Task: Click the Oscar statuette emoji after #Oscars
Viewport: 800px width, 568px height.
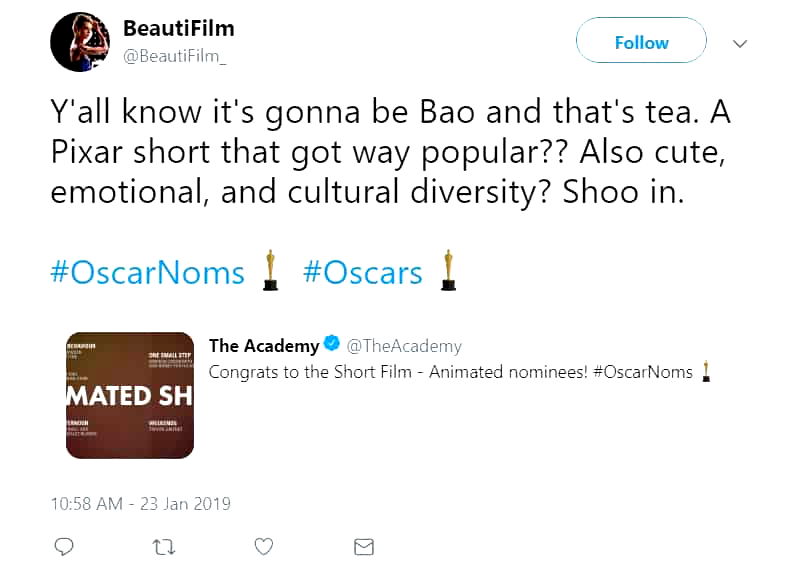Action: pyautogui.click(x=449, y=270)
